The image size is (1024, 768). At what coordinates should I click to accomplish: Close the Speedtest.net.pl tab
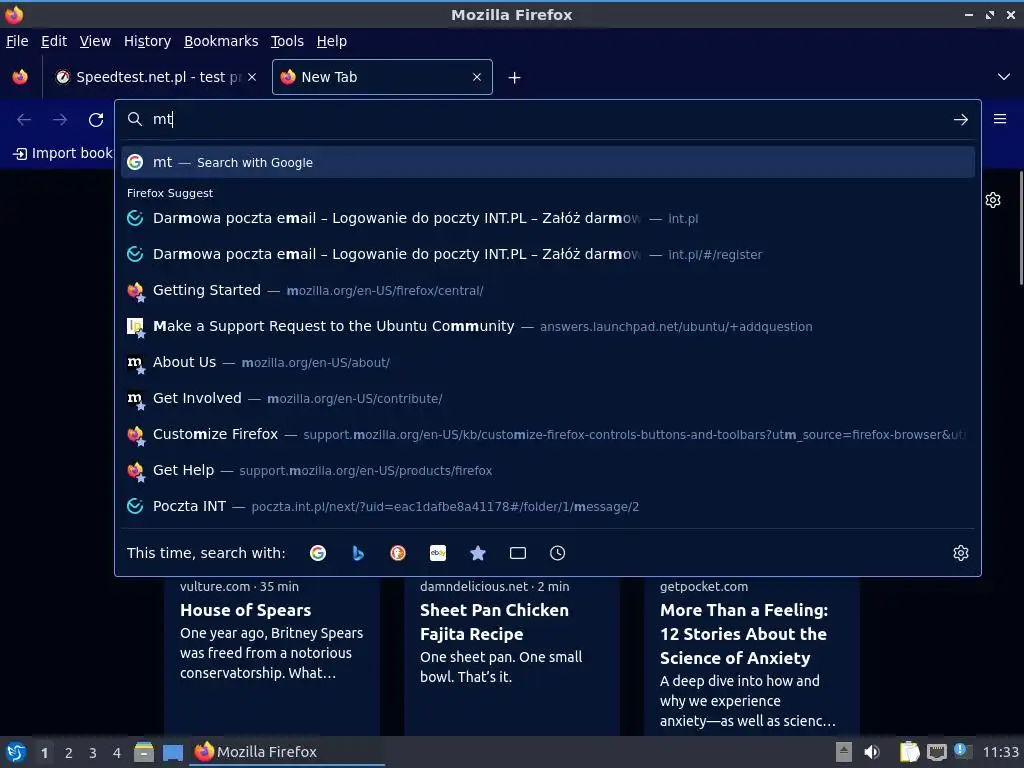pos(252,77)
